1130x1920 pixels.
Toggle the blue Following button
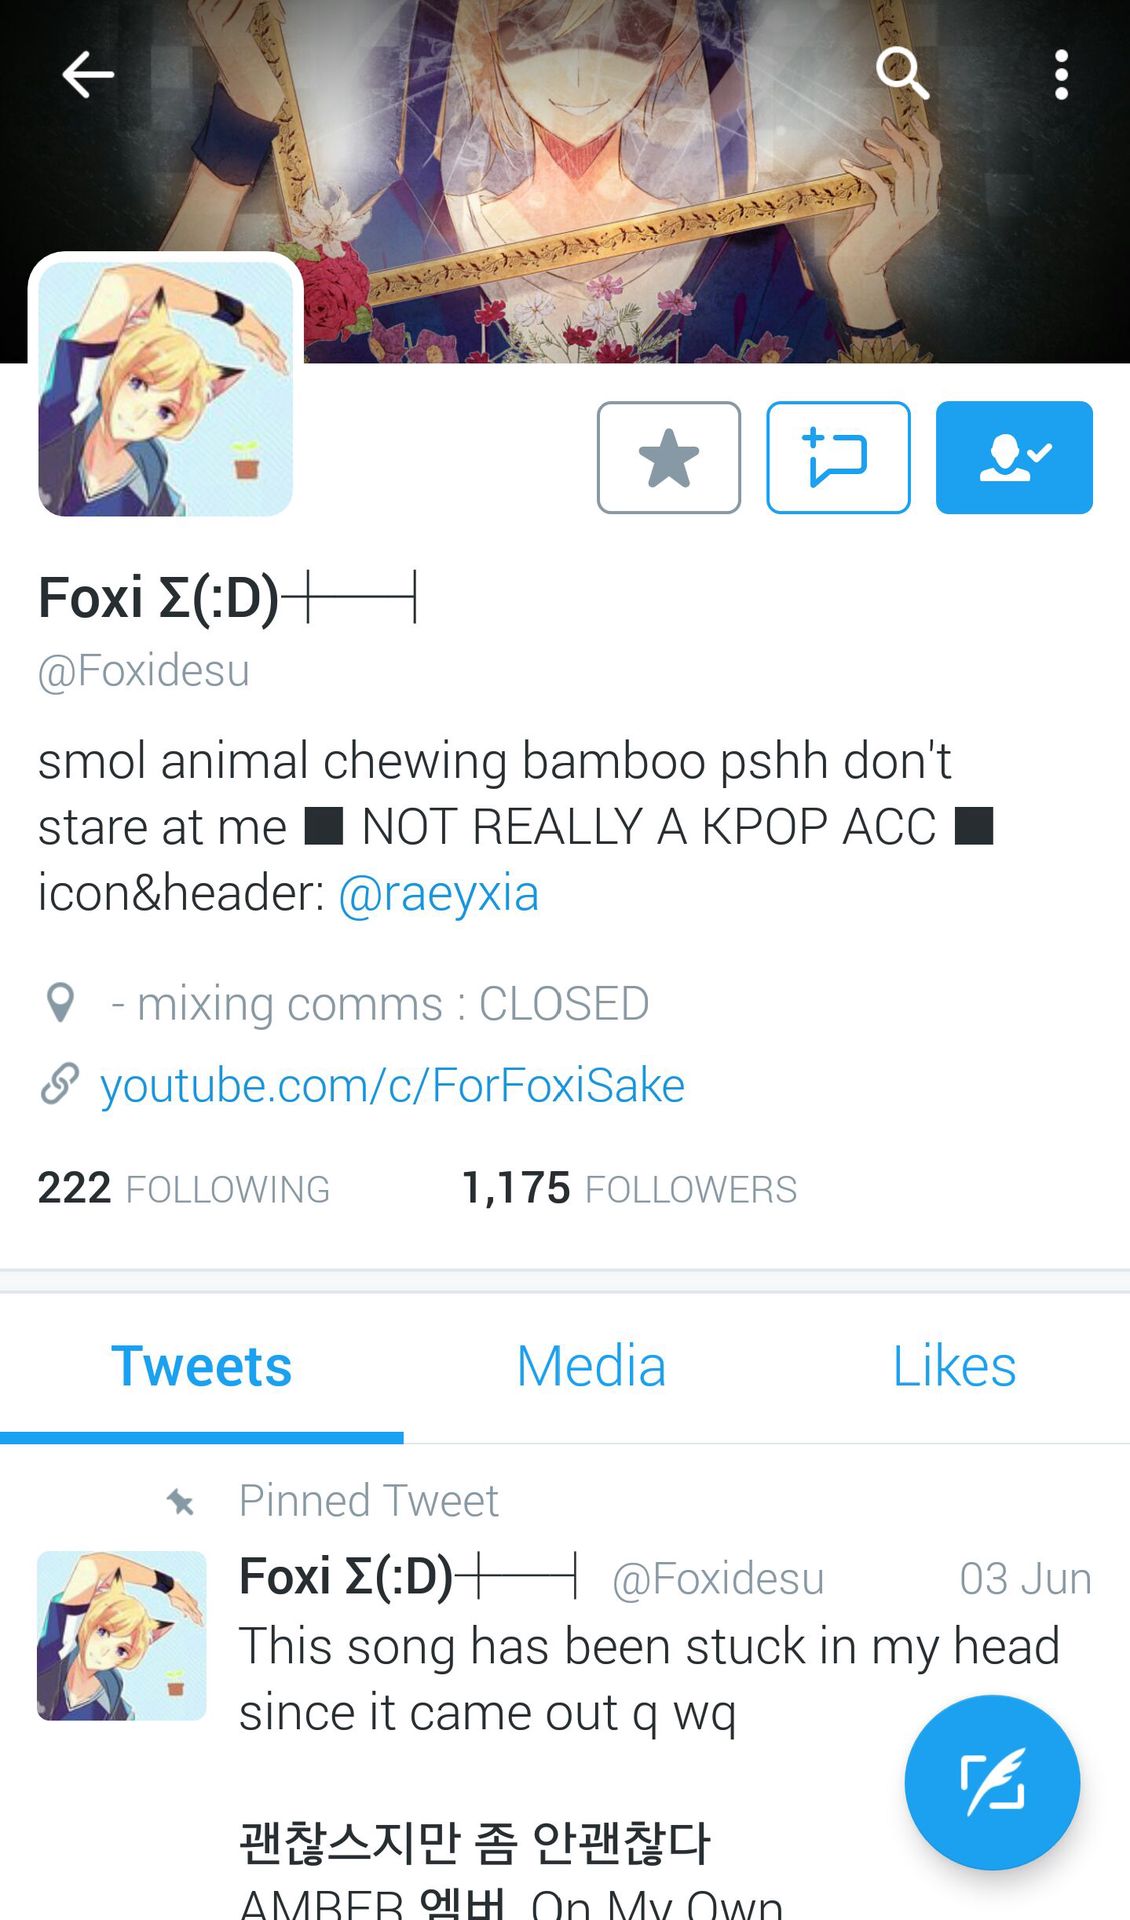(x=1014, y=458)
